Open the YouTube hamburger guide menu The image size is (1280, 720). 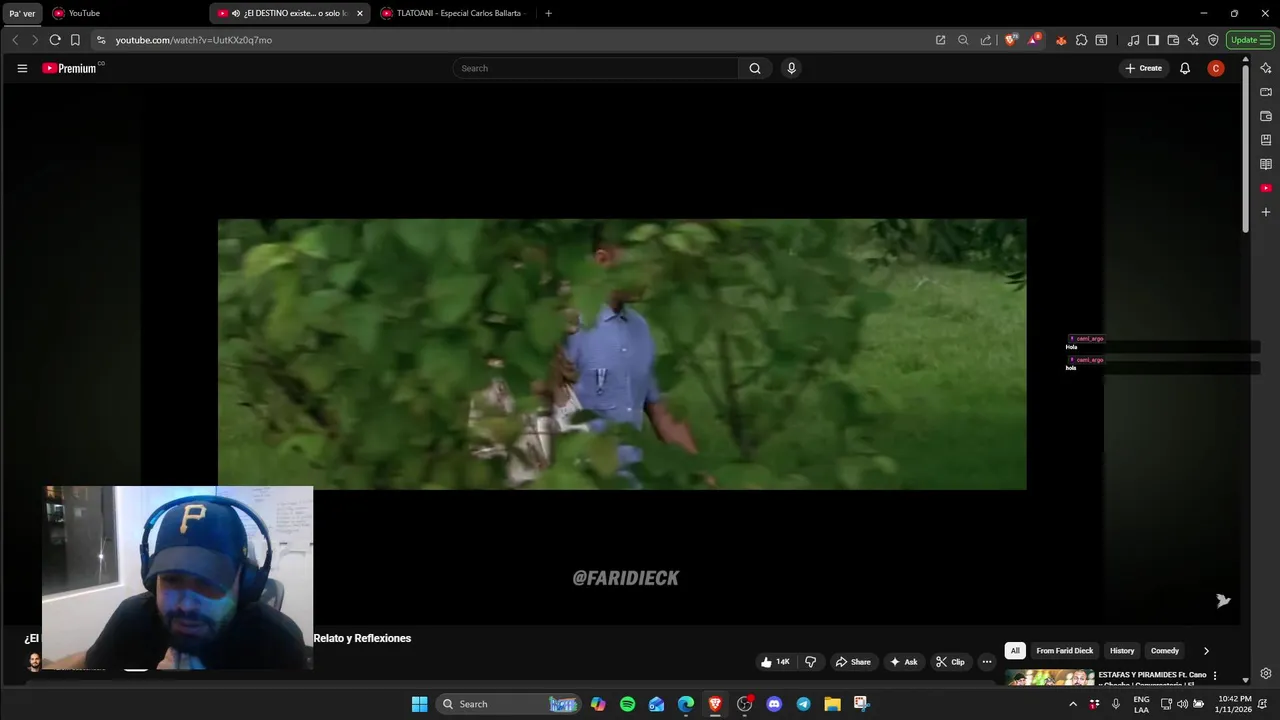tap(22, 68)
